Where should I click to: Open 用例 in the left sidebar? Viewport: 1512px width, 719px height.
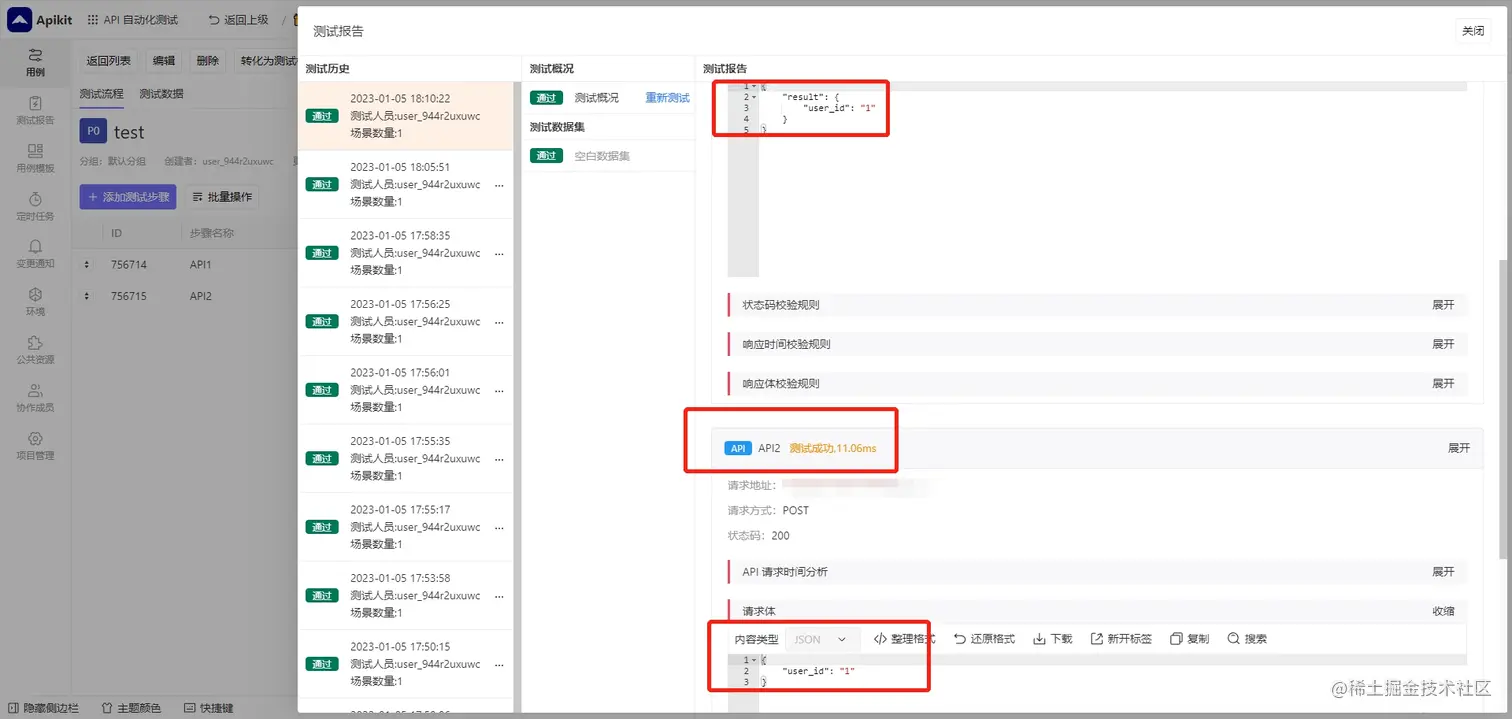(35, 62)
